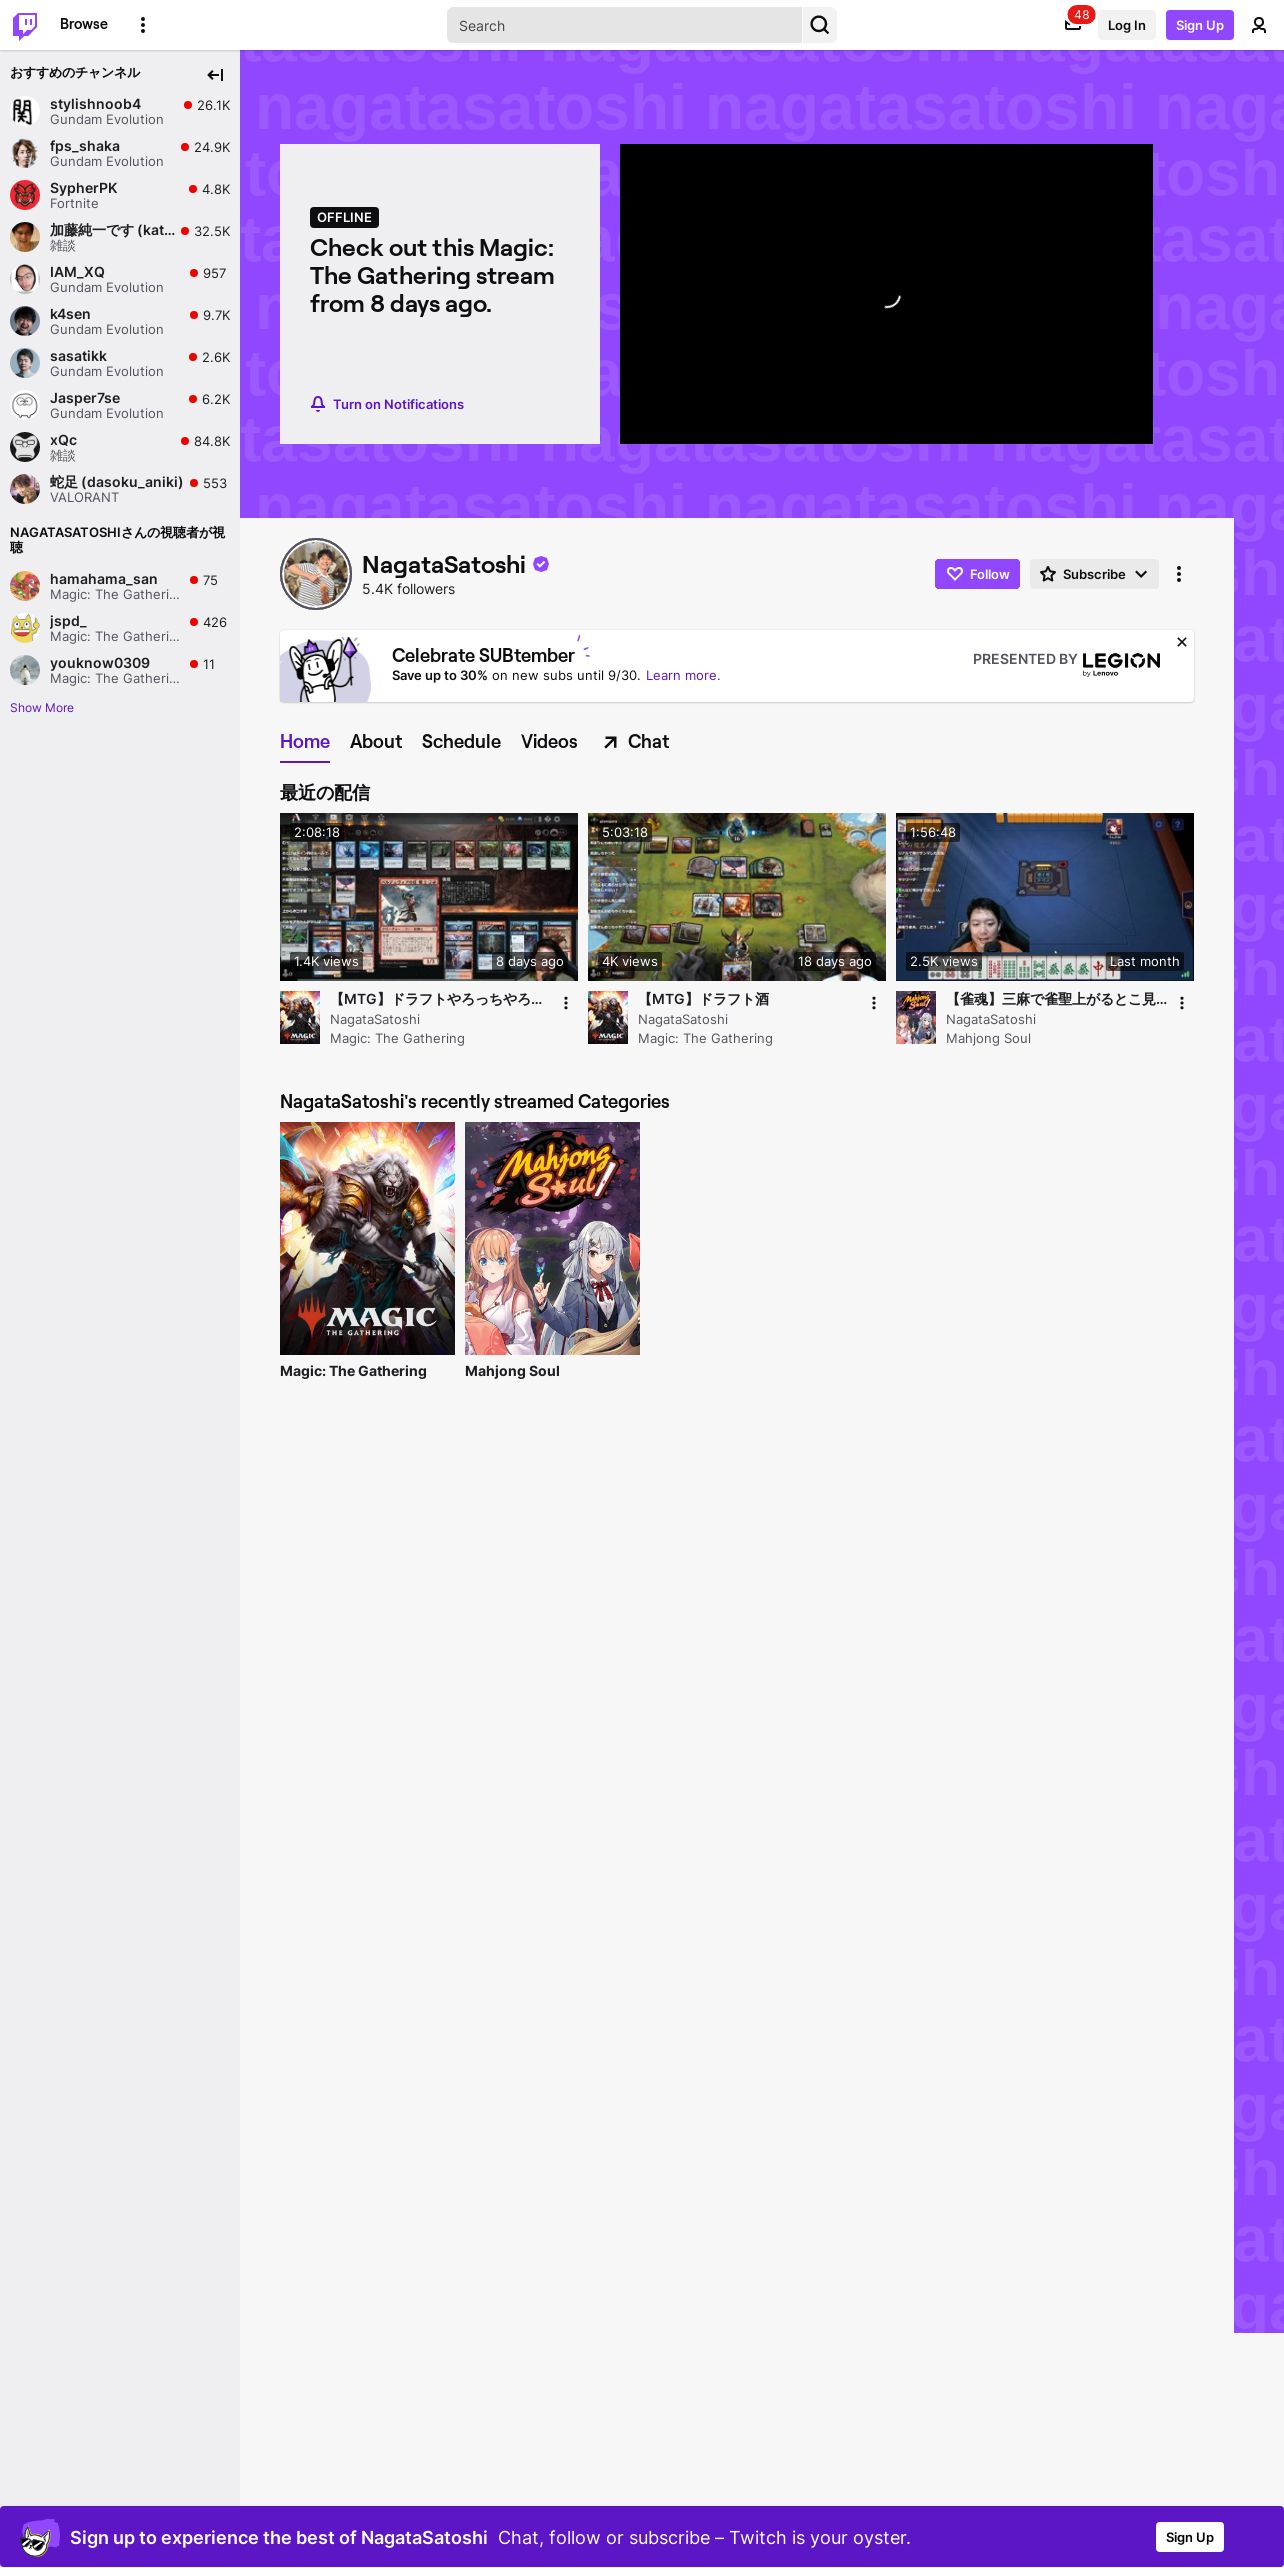This screenshot has width=1284, height=2568.
Task: Play the 5:03:18 video thumbnail
Action: [x=737, y=897]
